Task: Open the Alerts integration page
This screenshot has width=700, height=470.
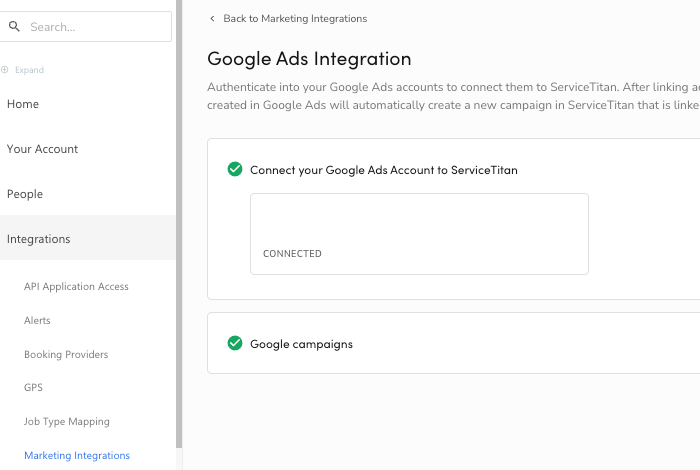Action: point(37,321)
